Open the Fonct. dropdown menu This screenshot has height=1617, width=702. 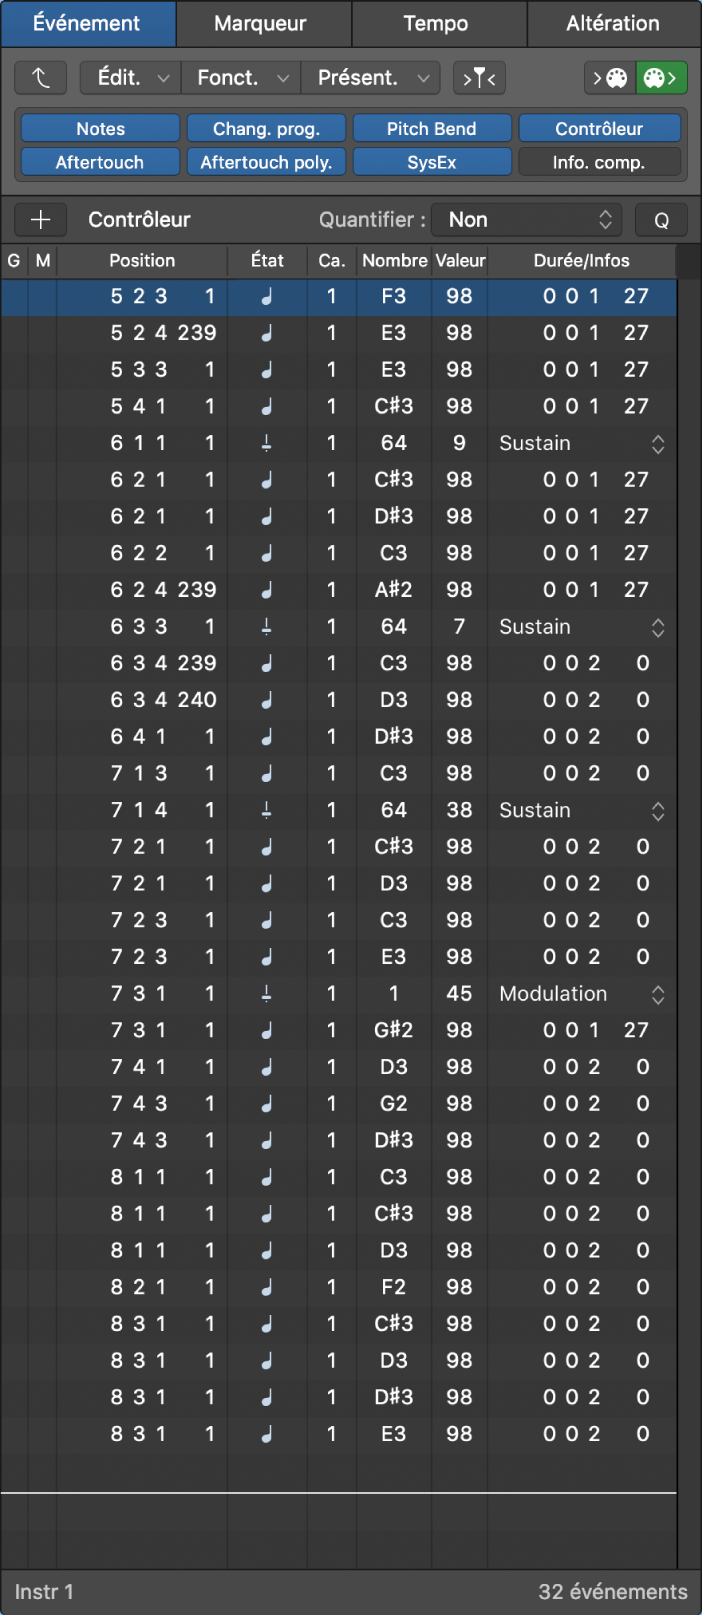coord(240,77)
